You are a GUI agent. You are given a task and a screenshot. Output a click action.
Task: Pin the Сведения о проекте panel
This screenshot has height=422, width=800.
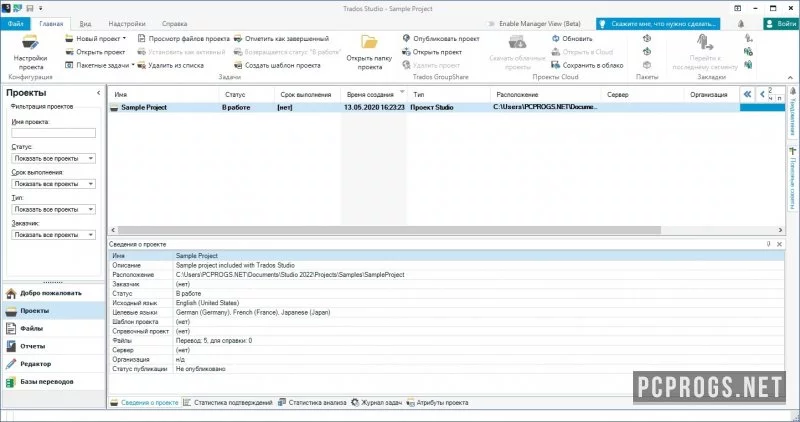coord(768,244)
